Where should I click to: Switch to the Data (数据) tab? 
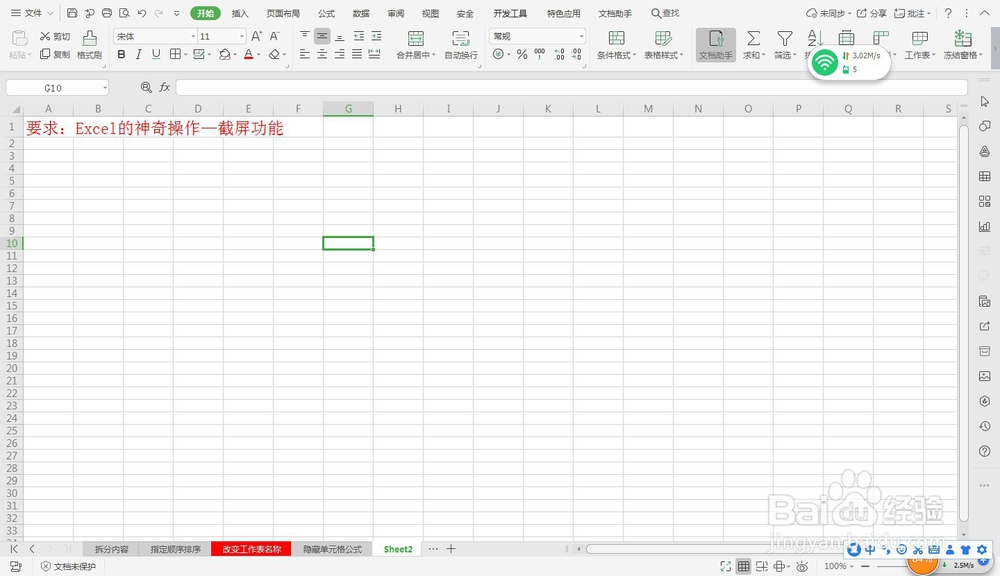tap(361, 13)
